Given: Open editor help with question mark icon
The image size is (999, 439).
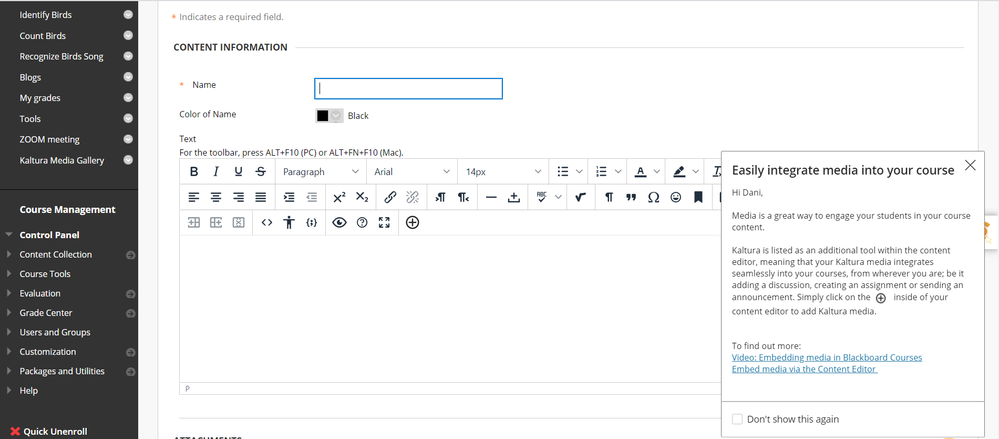Looking at the screenshot, I should tap(362, 222).
